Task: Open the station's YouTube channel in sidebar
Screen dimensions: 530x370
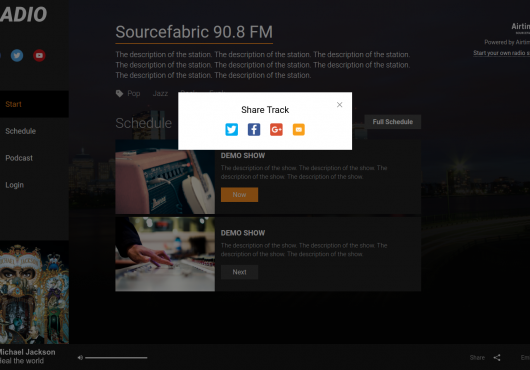Action: click(39, 55)
